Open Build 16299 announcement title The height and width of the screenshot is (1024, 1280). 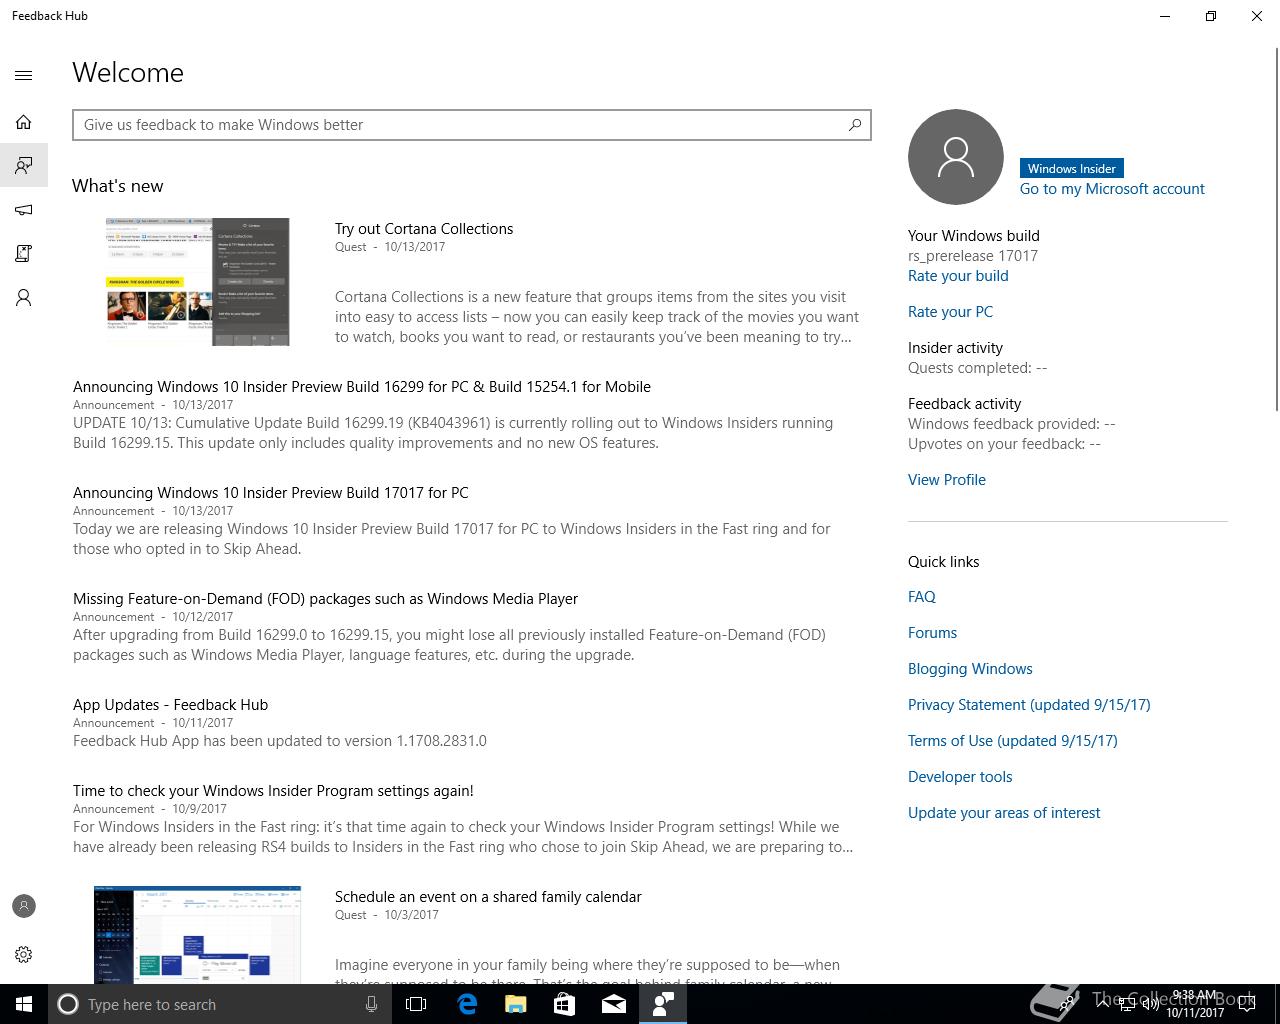pos(362,387)
